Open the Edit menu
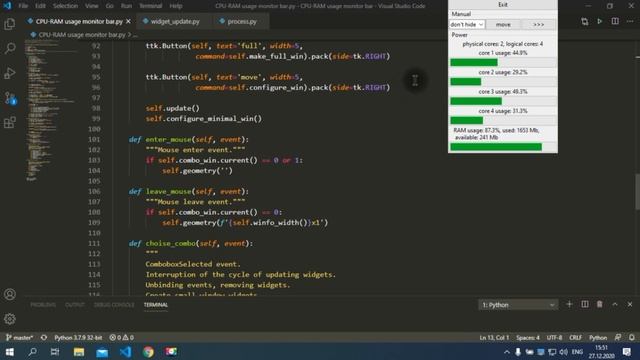The width and height of the screenshot is (640, 360). click(x=40, y=6)
